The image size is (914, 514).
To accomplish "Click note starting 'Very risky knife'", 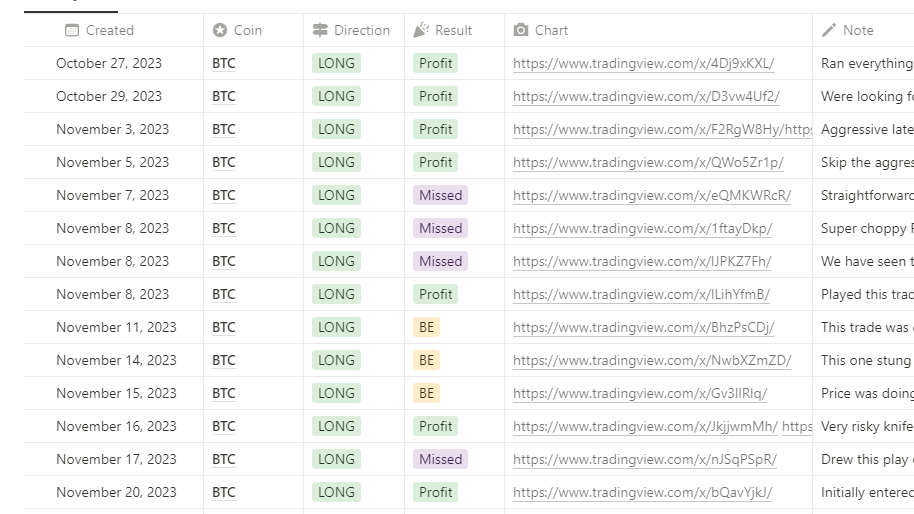I will tap(867, 427).
